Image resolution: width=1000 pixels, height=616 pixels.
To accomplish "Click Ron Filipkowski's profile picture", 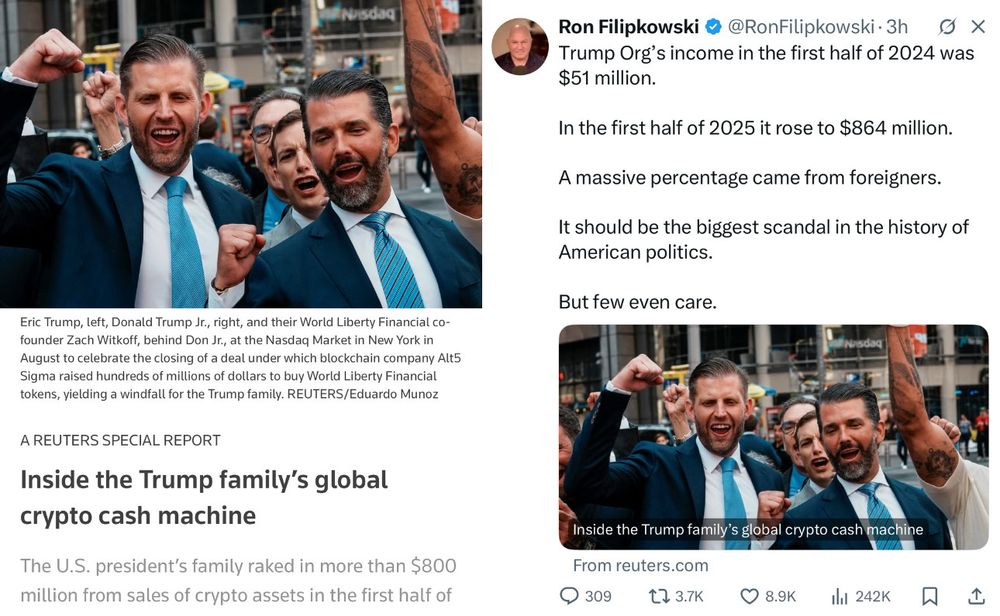I will [x=520, y=45].
